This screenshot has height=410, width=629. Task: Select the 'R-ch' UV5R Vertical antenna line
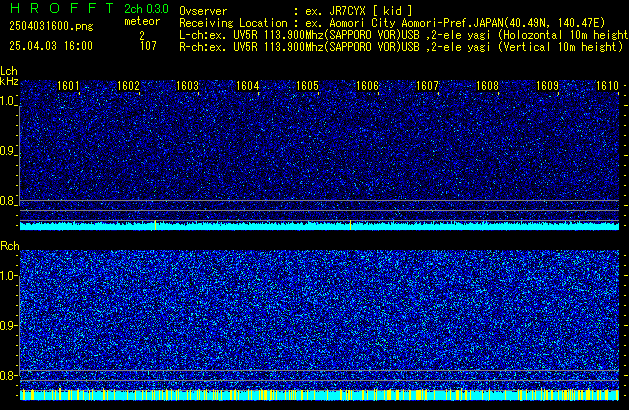click(401, 47)
